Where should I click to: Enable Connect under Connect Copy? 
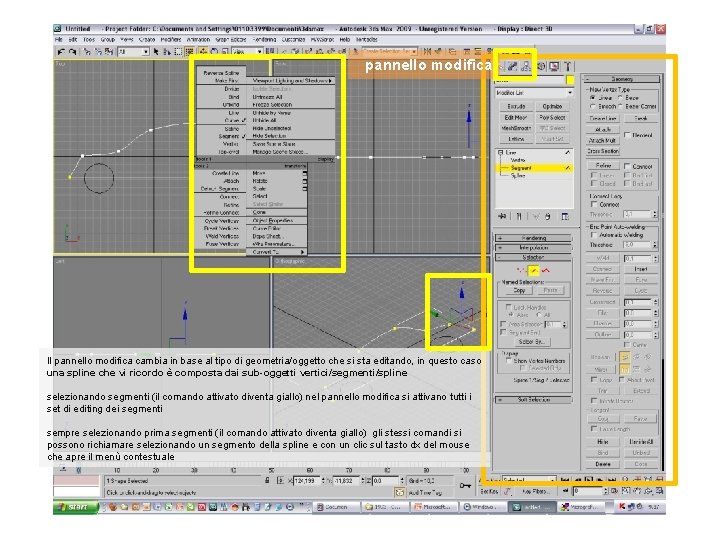(594, 204)
